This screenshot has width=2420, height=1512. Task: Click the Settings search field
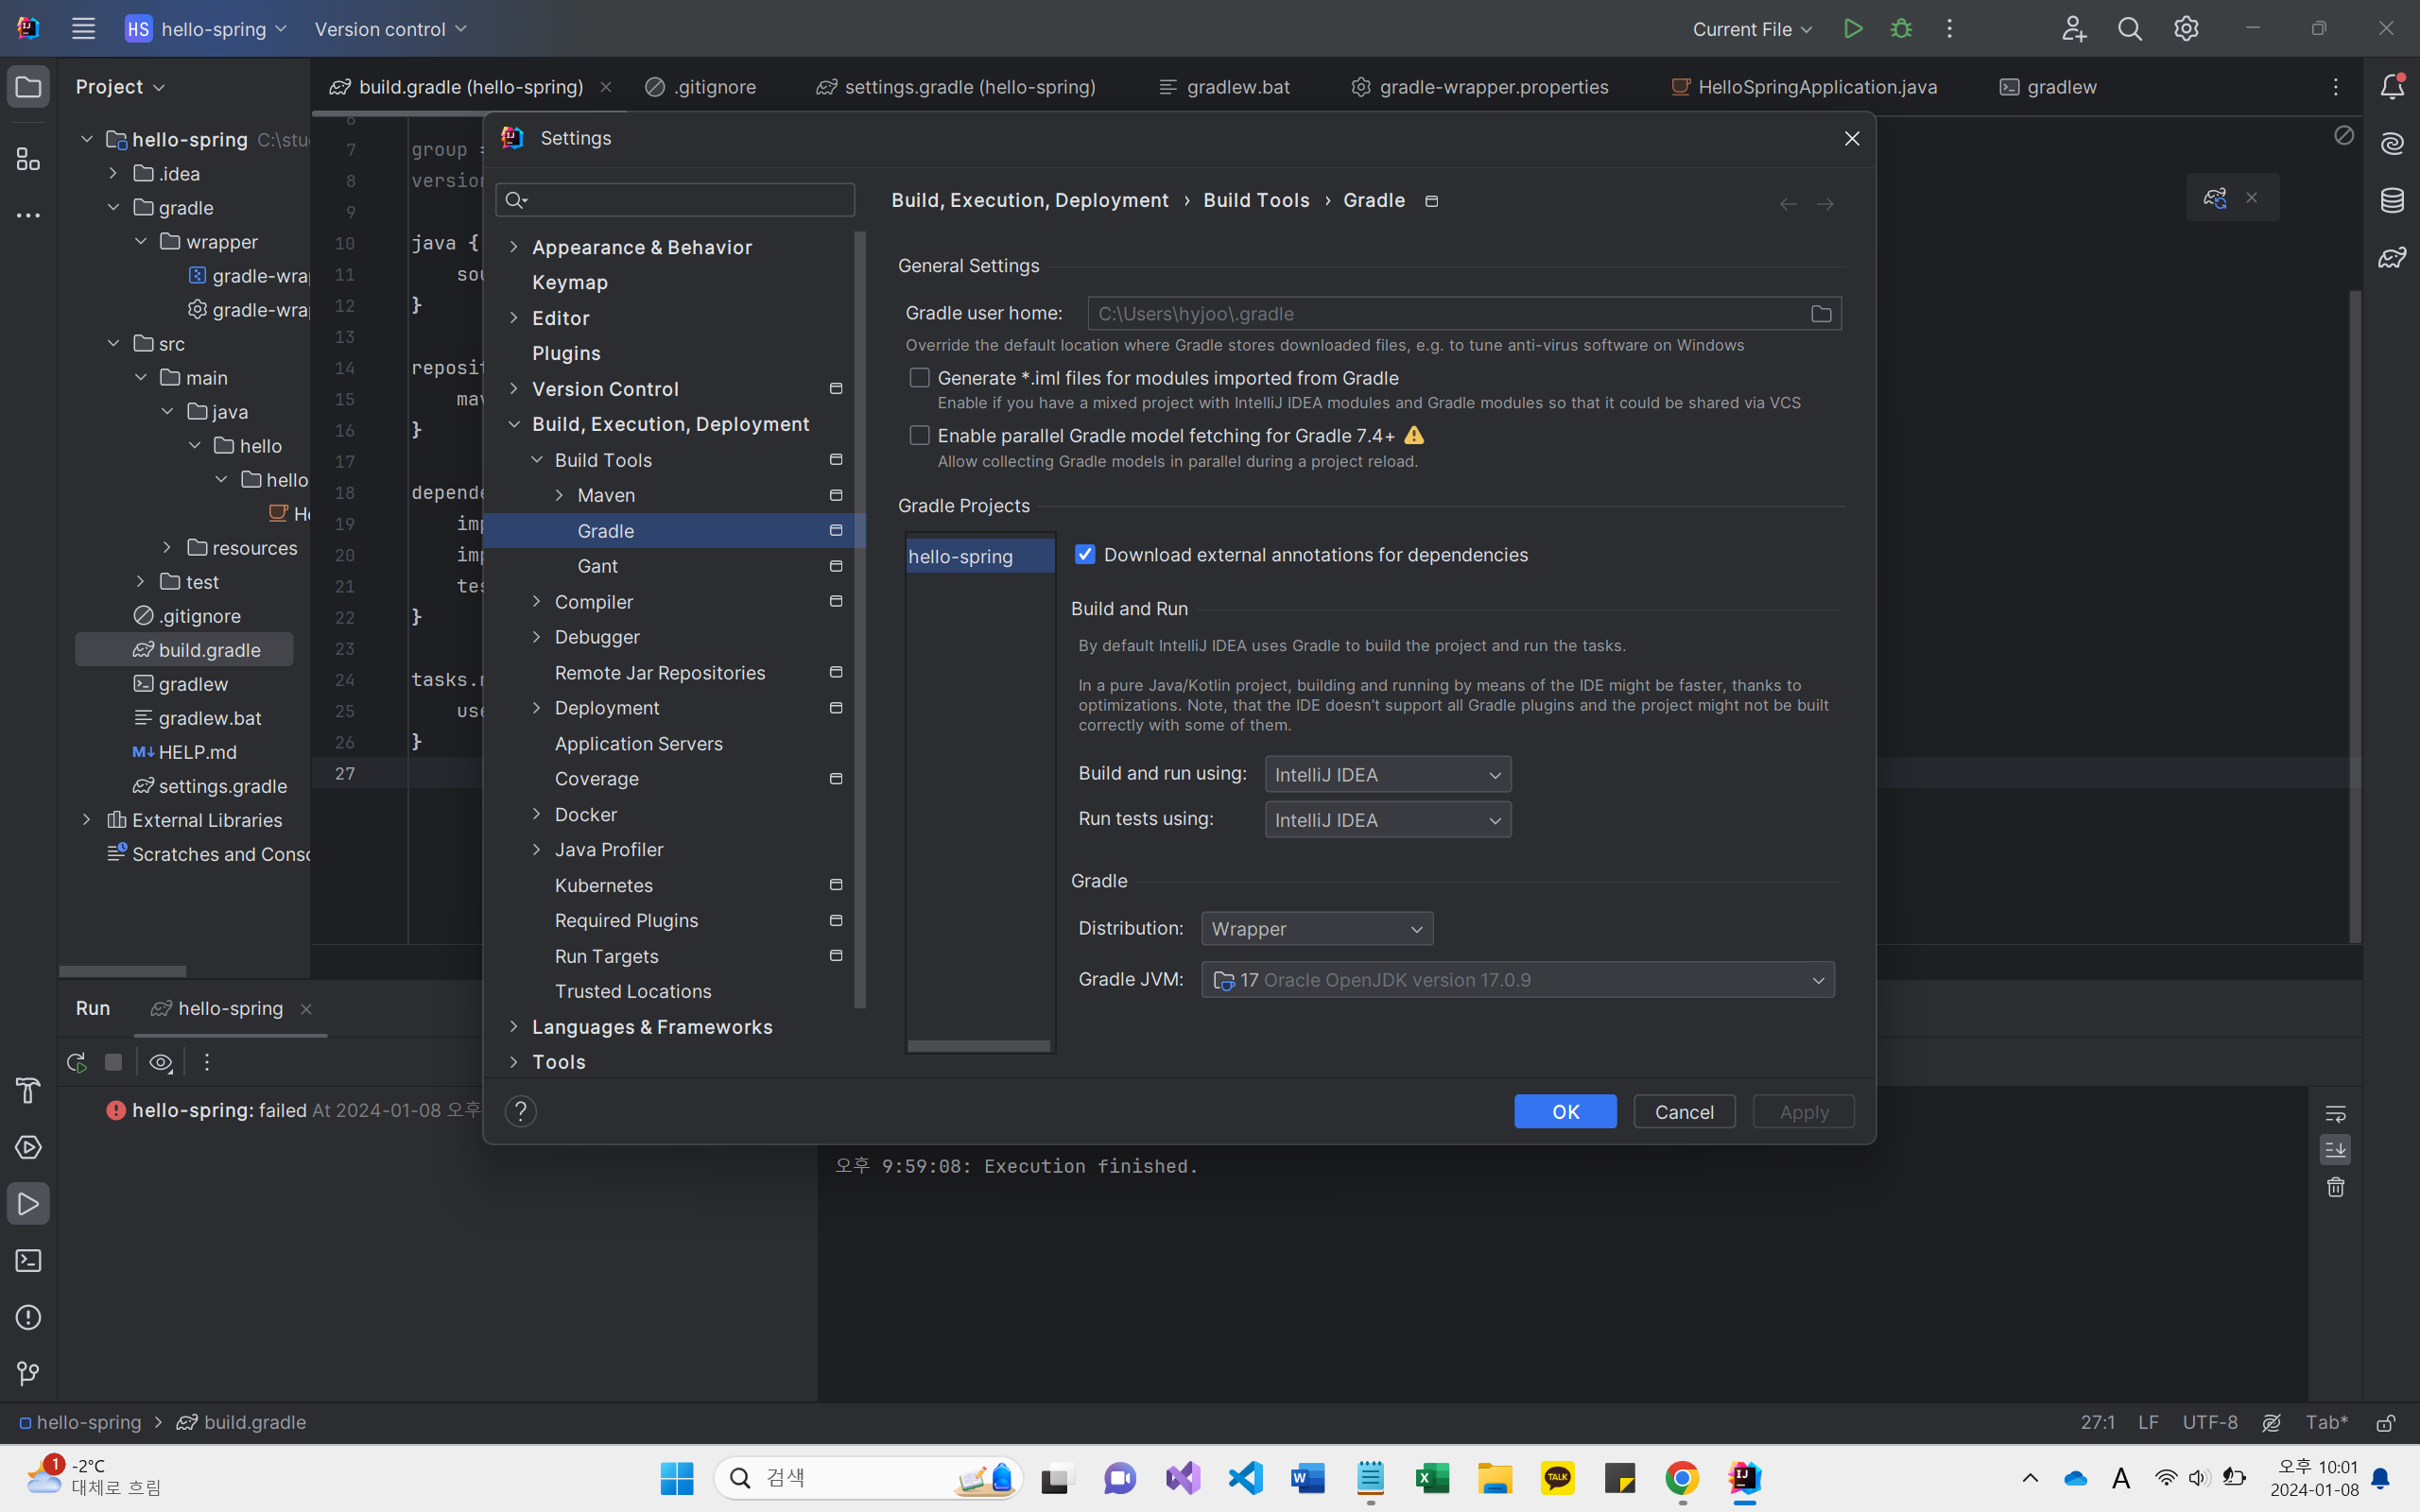(675, 200)
